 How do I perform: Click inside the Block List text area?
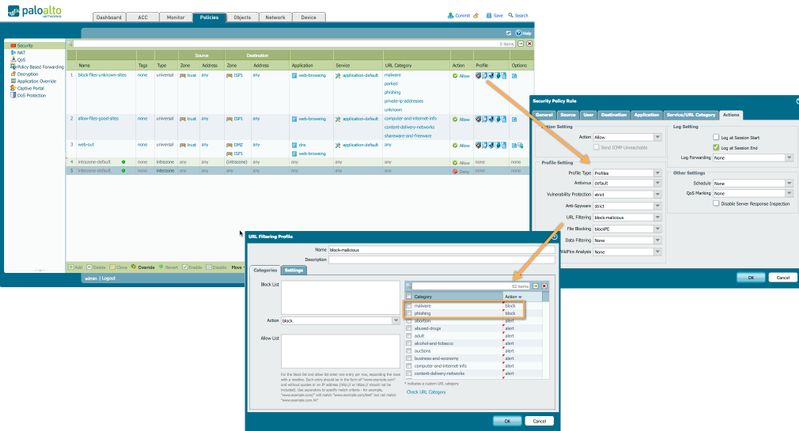click(x=340, y=297)
